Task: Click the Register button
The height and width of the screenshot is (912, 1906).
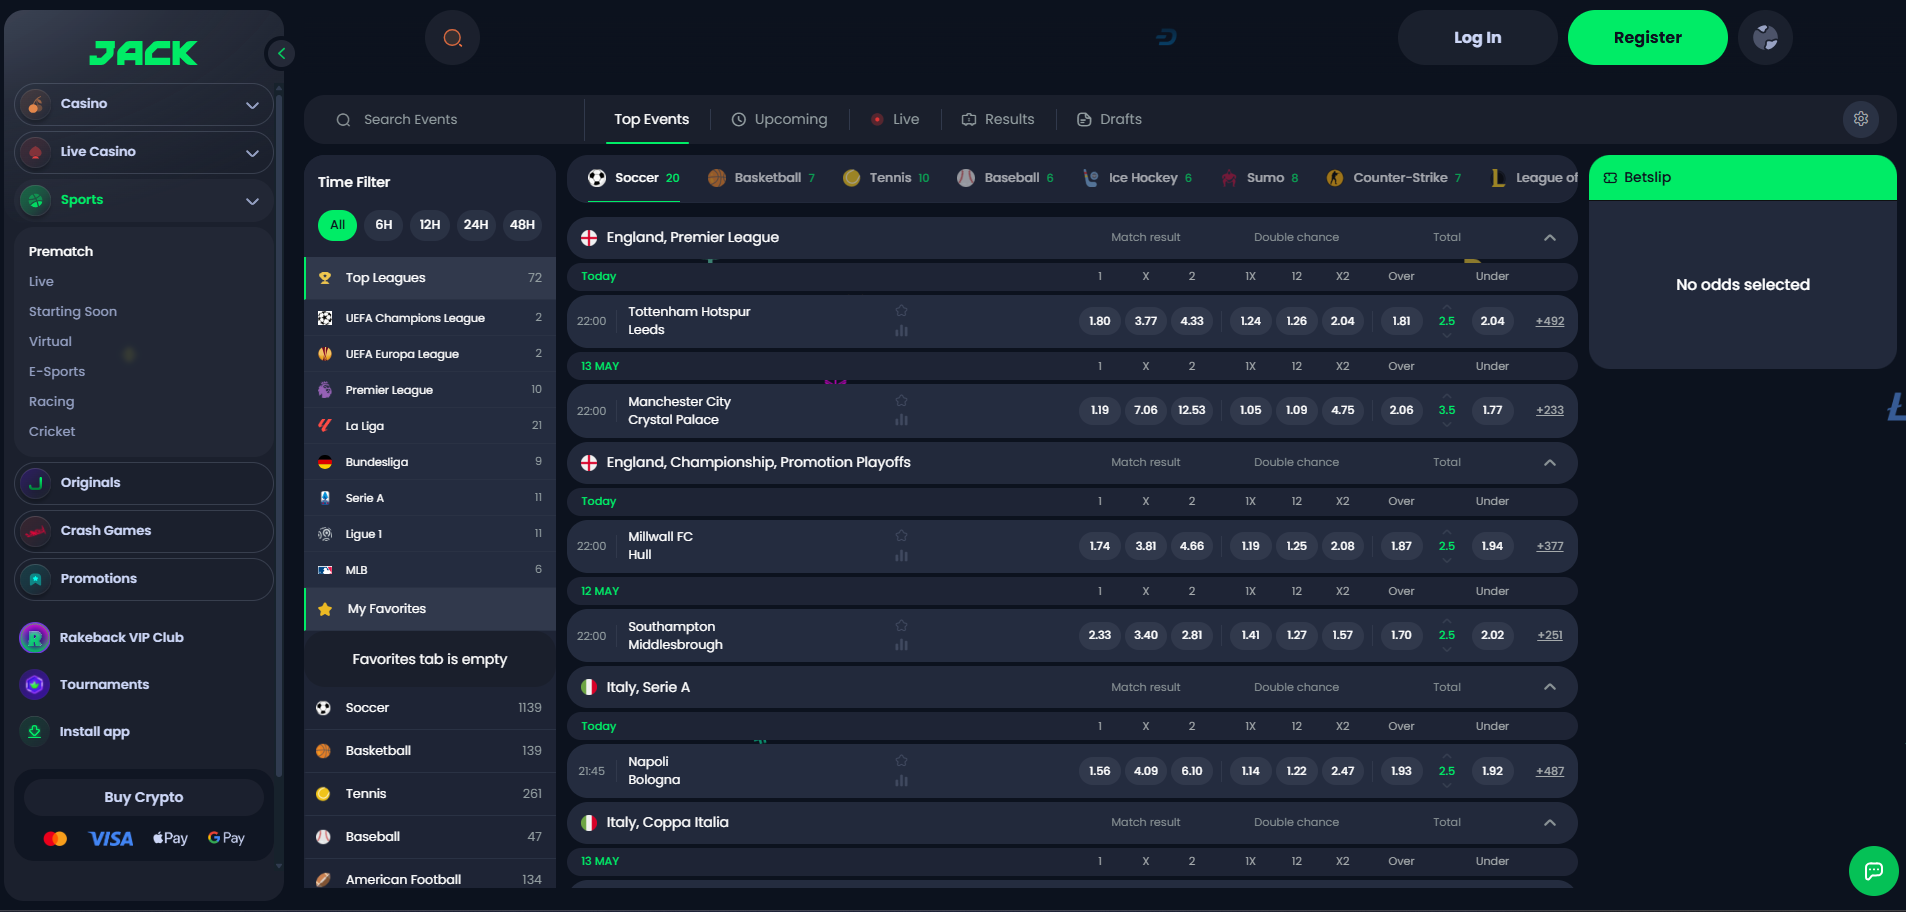Action: click(x=1647, y=38)
